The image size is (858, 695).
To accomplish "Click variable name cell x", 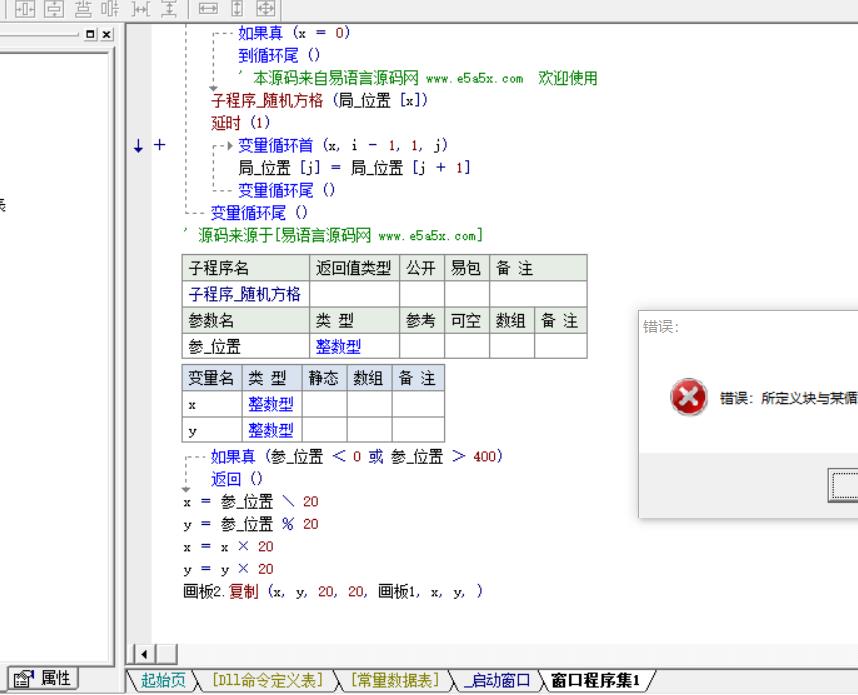I will pyautogui.click(x=212, y=404).
